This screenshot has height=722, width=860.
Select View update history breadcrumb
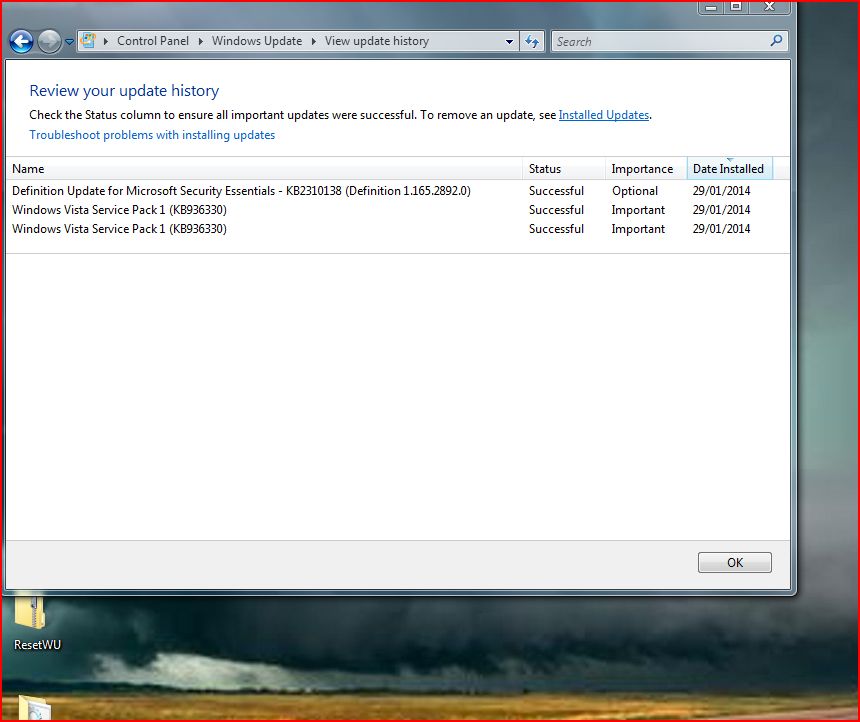pos(376,41)
